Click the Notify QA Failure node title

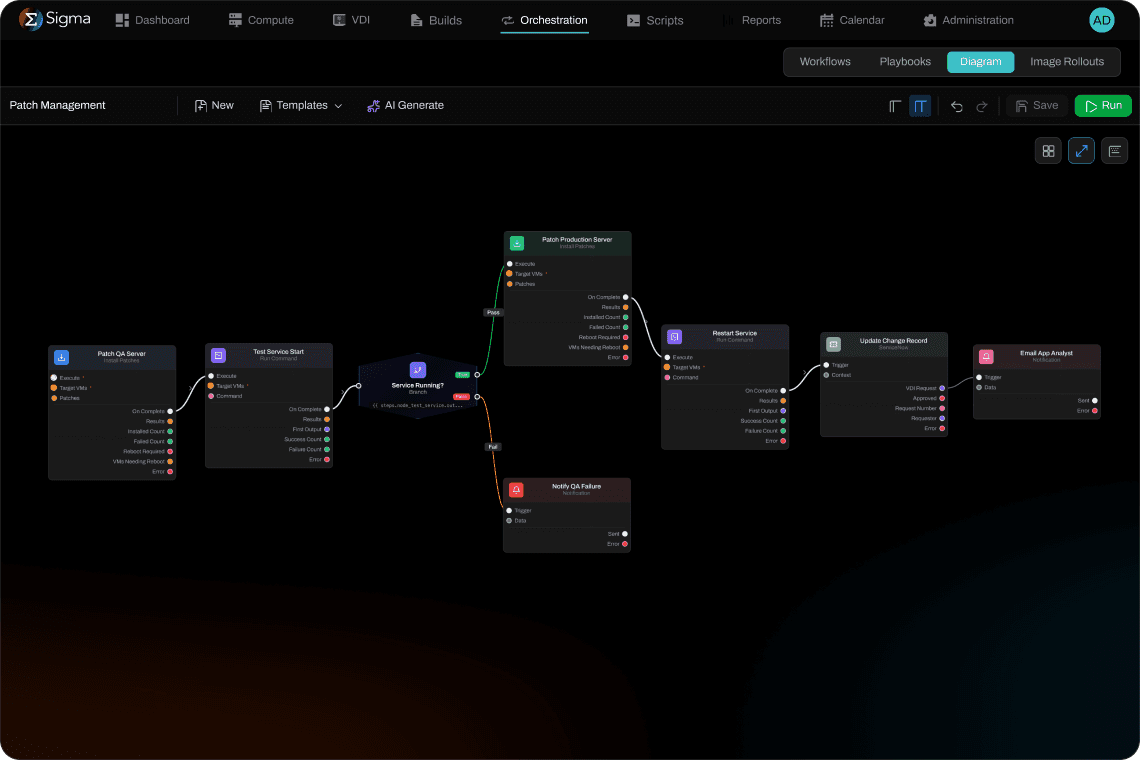coord(577,486)
